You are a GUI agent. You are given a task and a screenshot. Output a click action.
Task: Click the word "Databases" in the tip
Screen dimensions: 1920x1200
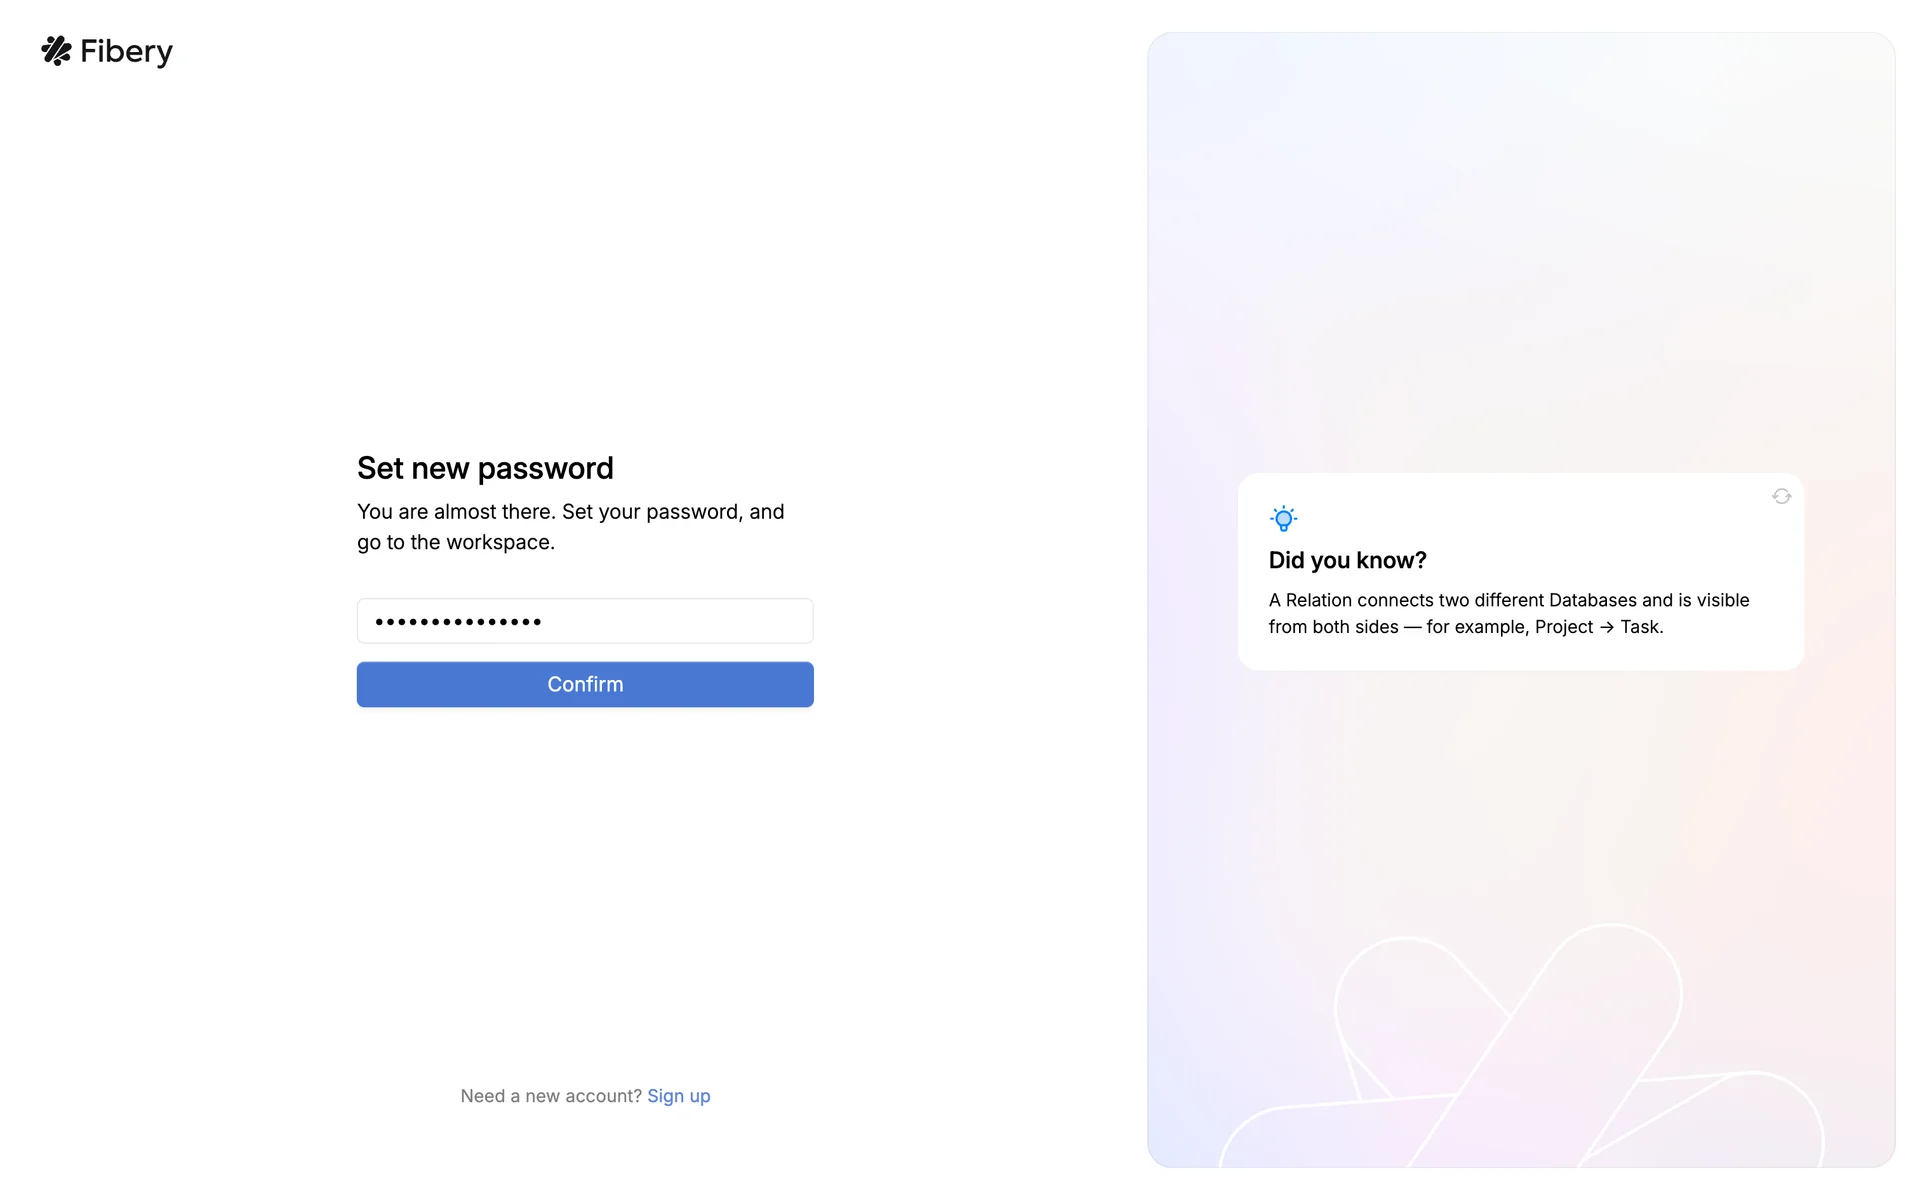[1592, 601]
